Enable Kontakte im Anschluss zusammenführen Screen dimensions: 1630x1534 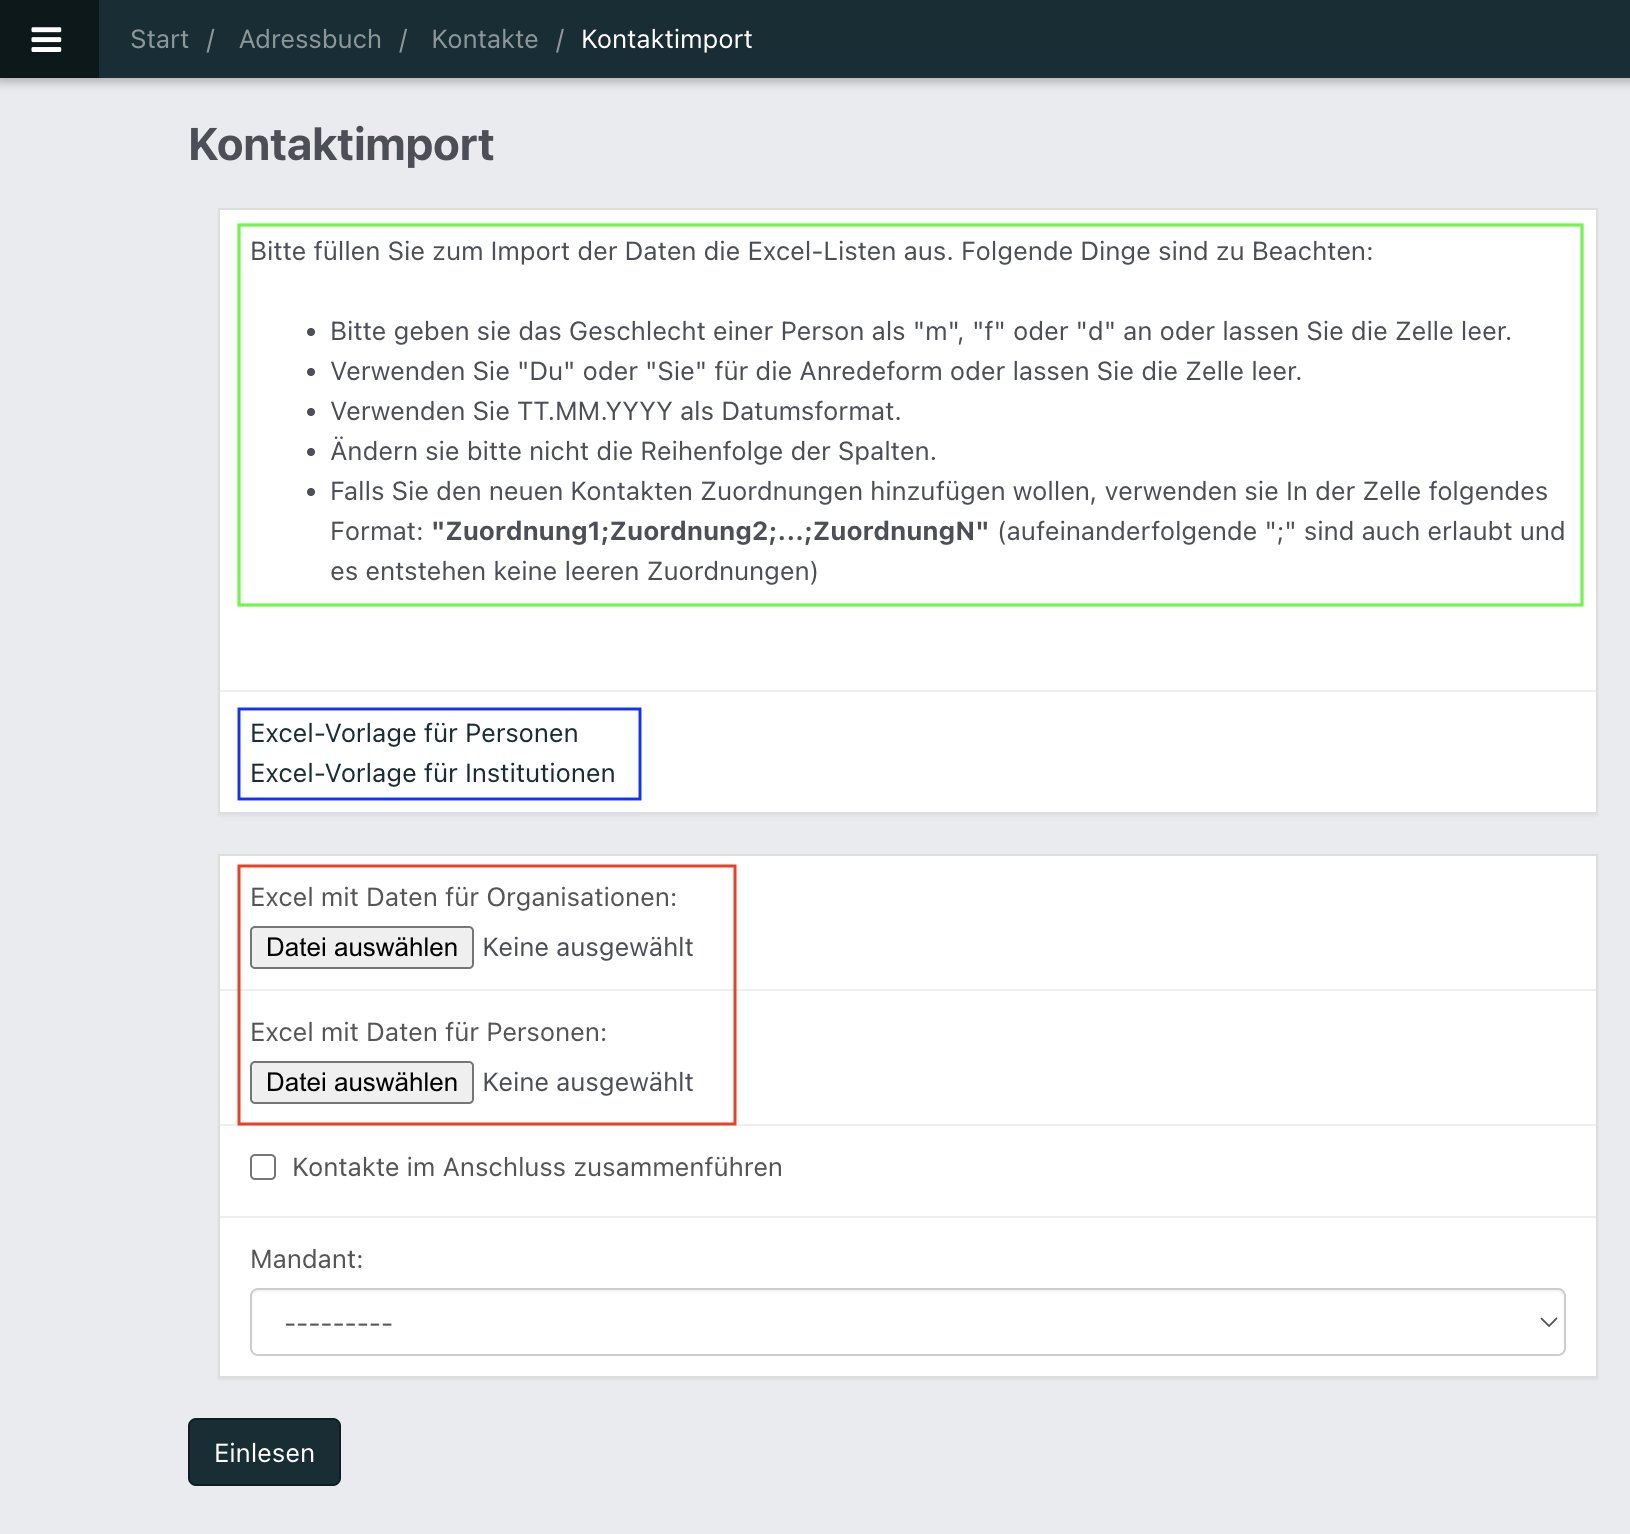tap(263, 1167)
